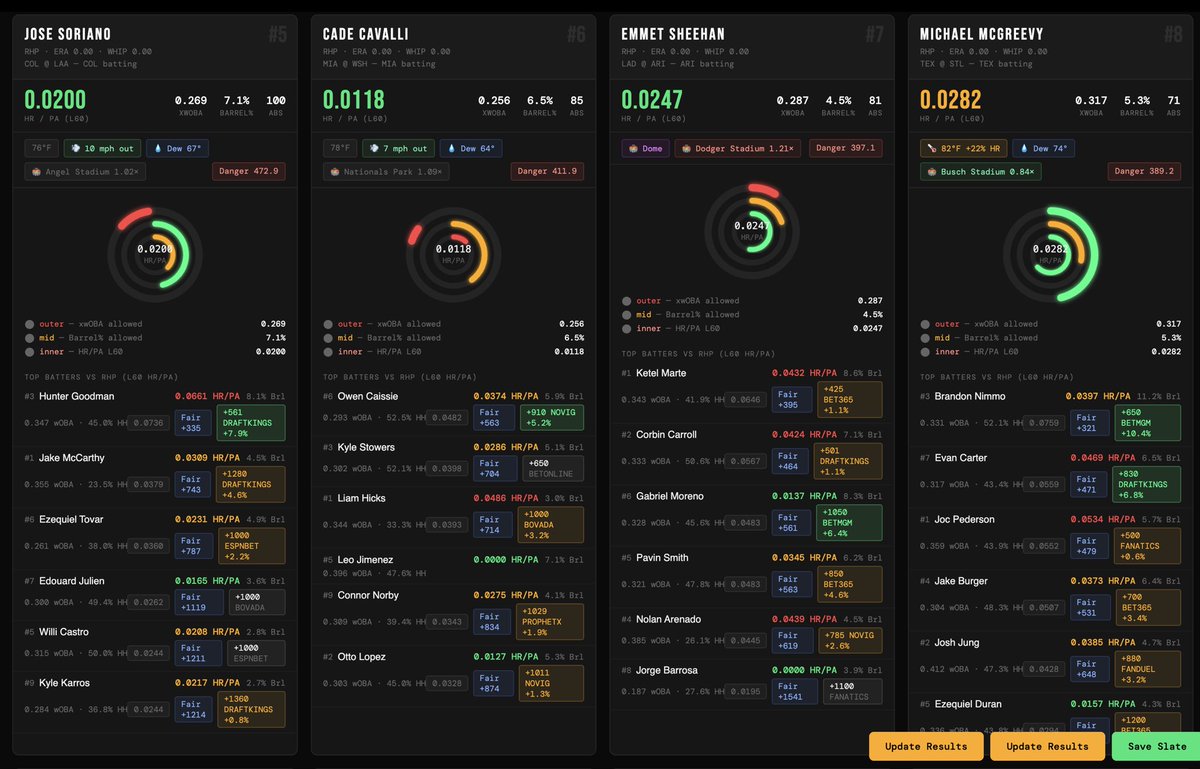Click the Danger 411.9 badge

[x=547, y=172]
